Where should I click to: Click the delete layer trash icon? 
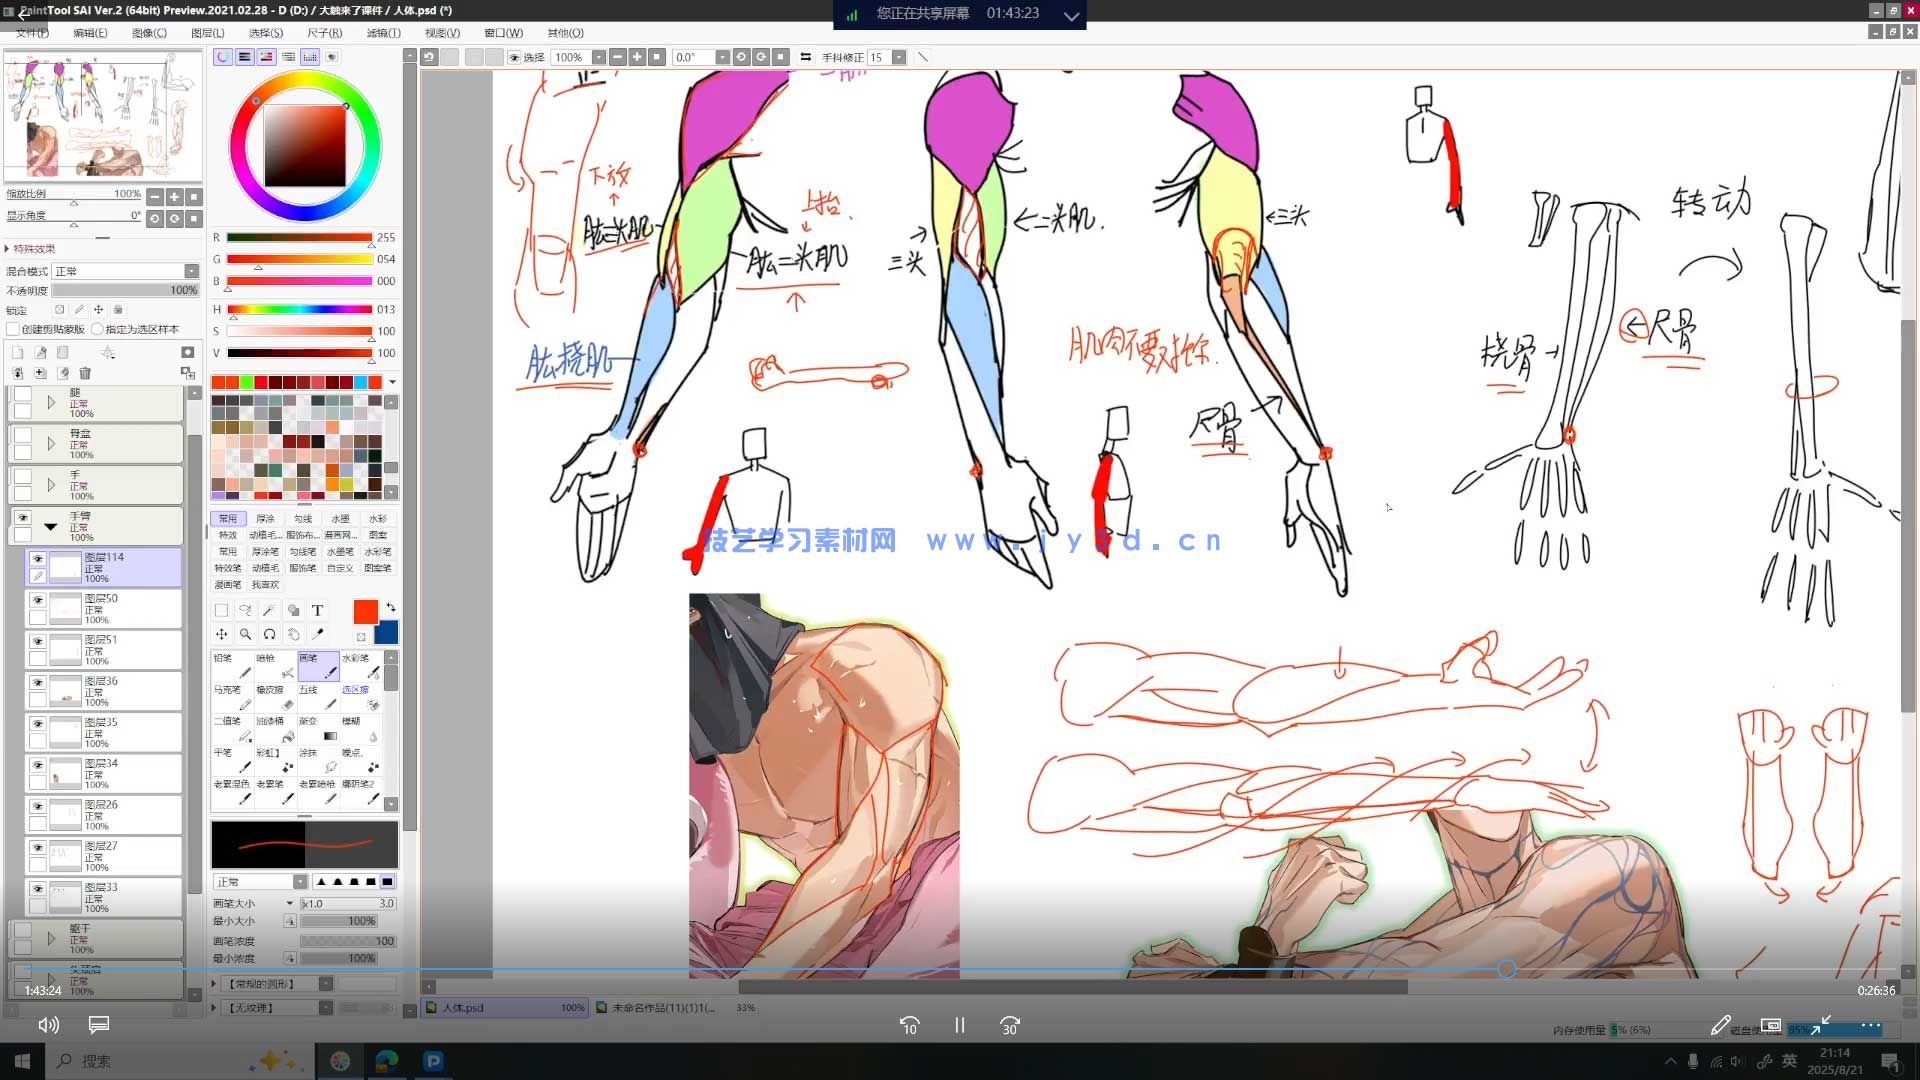click(85, 373)
